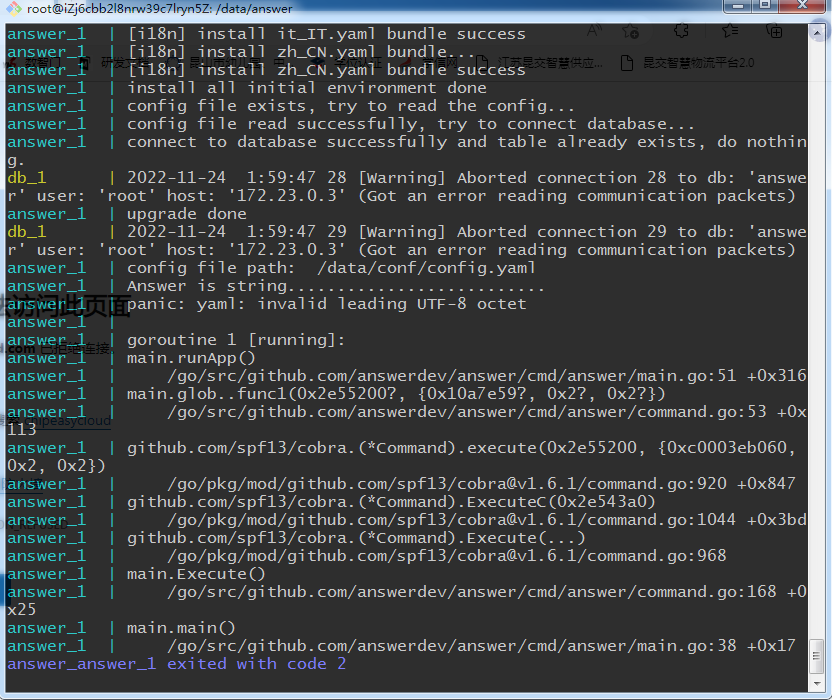Click '(*Command).ExecuteC(0x2e543a0)' line
The width and height of the screenshot is (832, 700).
[392, 502]
